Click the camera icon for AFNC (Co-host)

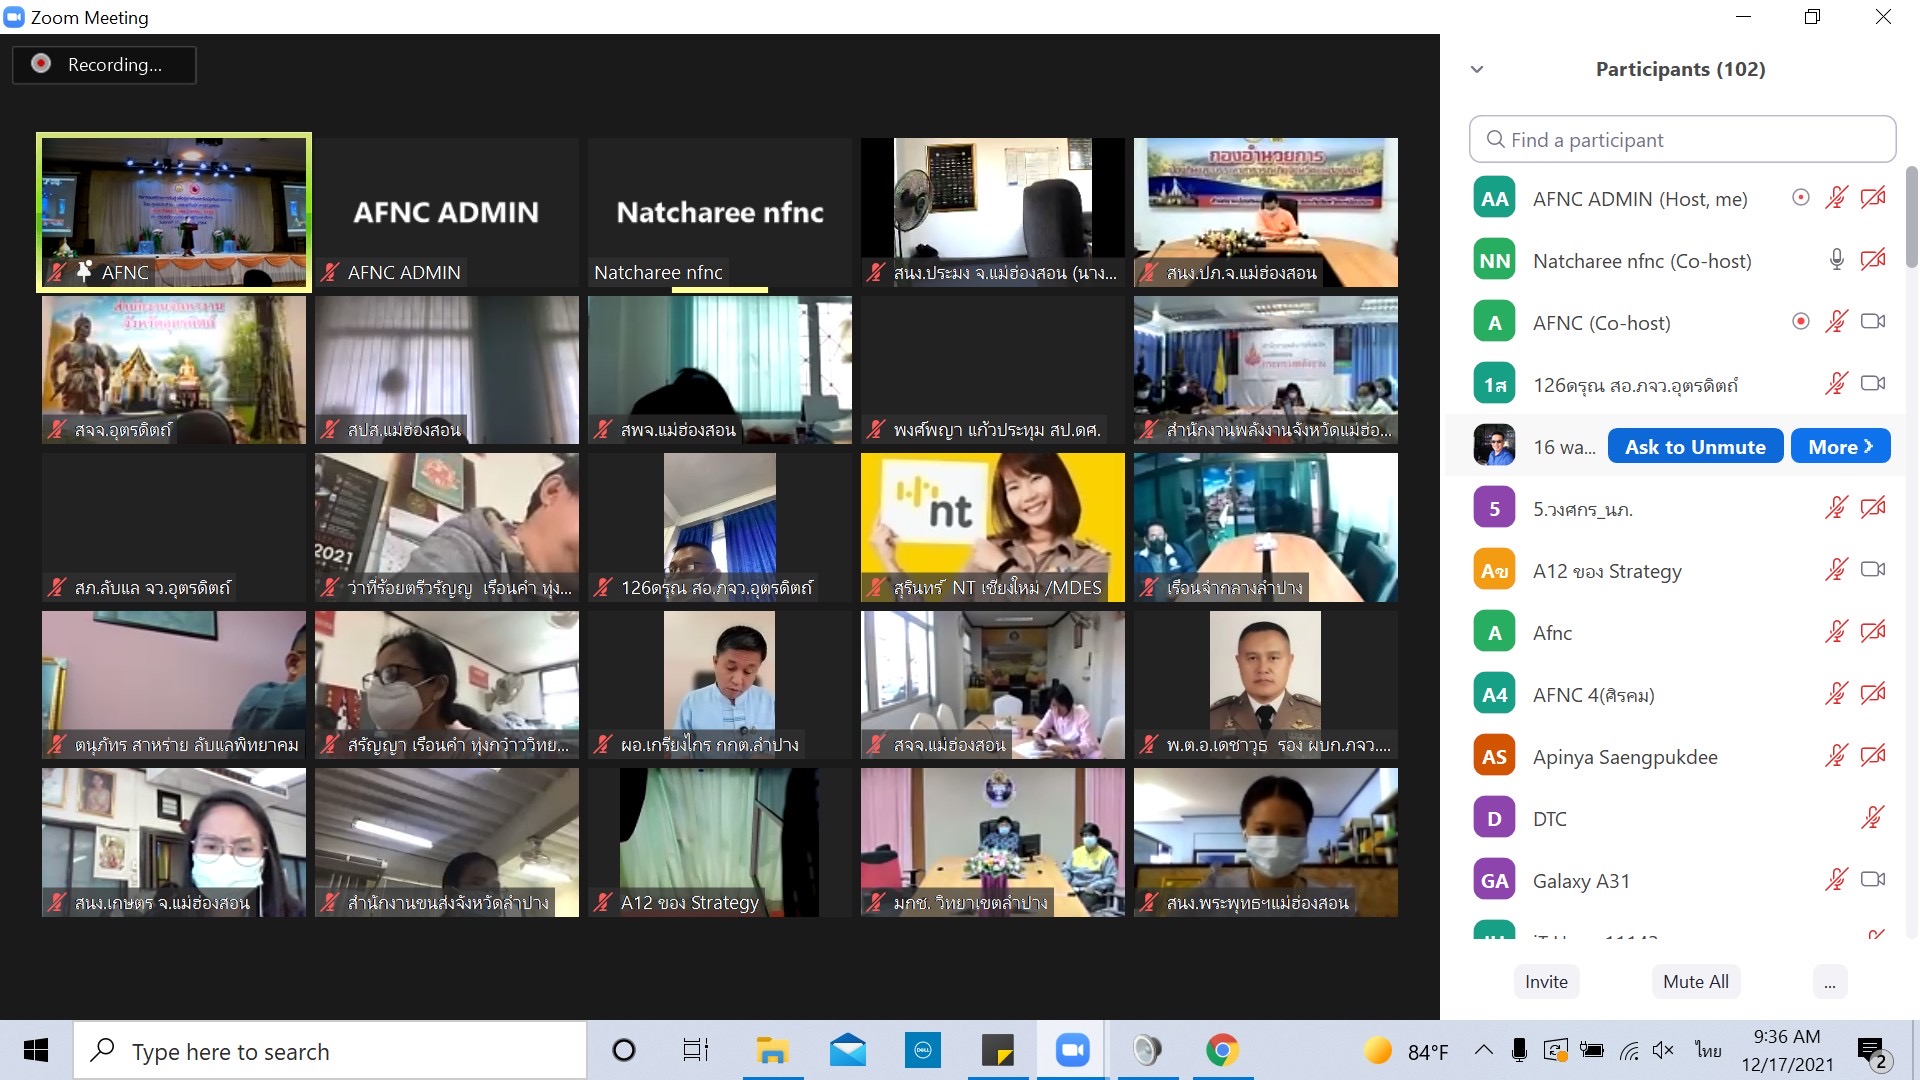pos(1872,322)
